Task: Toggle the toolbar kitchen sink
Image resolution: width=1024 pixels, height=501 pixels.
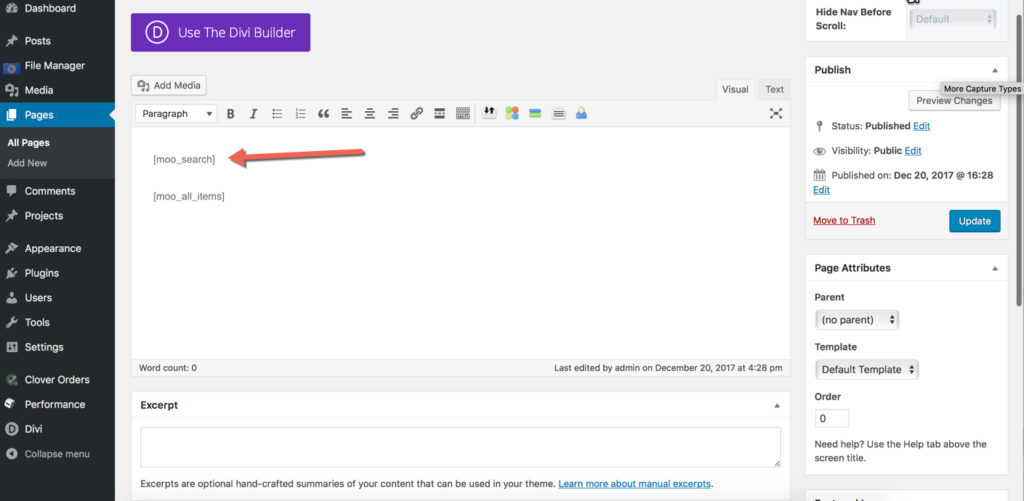Action: [463, 114]
